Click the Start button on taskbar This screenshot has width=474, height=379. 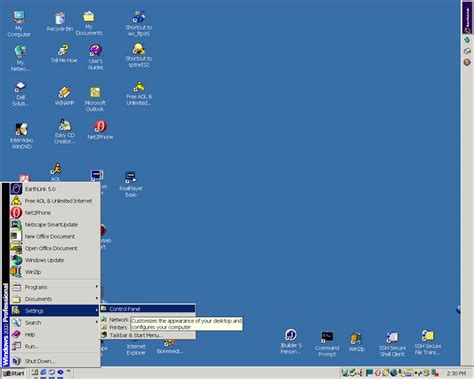click(x=14, y=373)
